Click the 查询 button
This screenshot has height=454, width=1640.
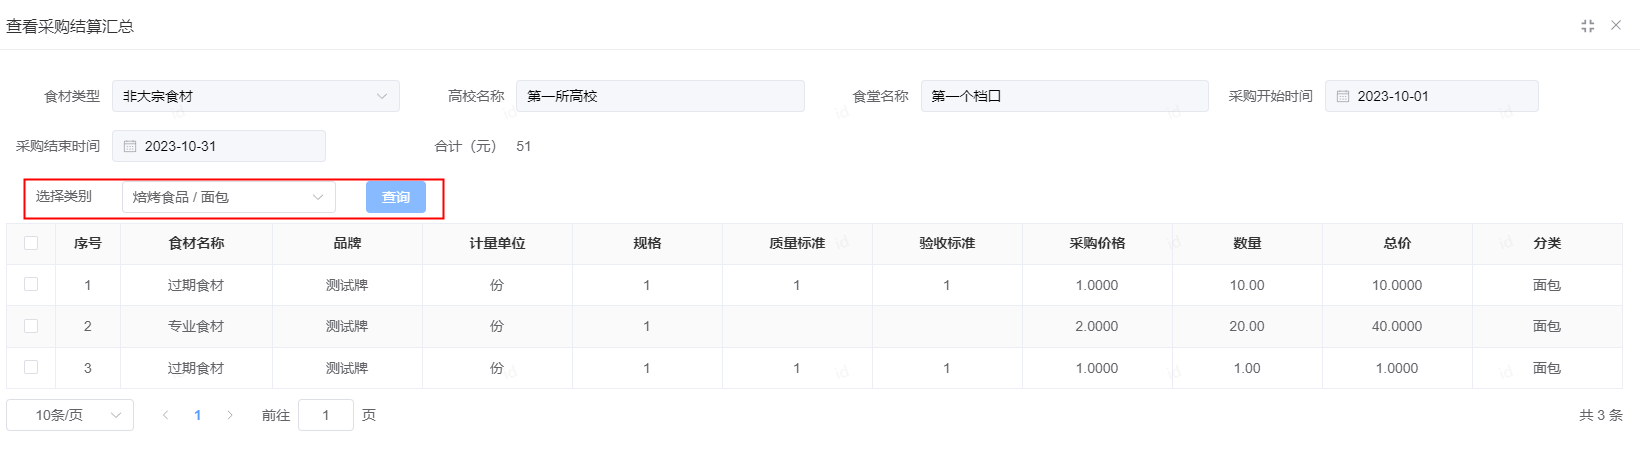point(396,197)
